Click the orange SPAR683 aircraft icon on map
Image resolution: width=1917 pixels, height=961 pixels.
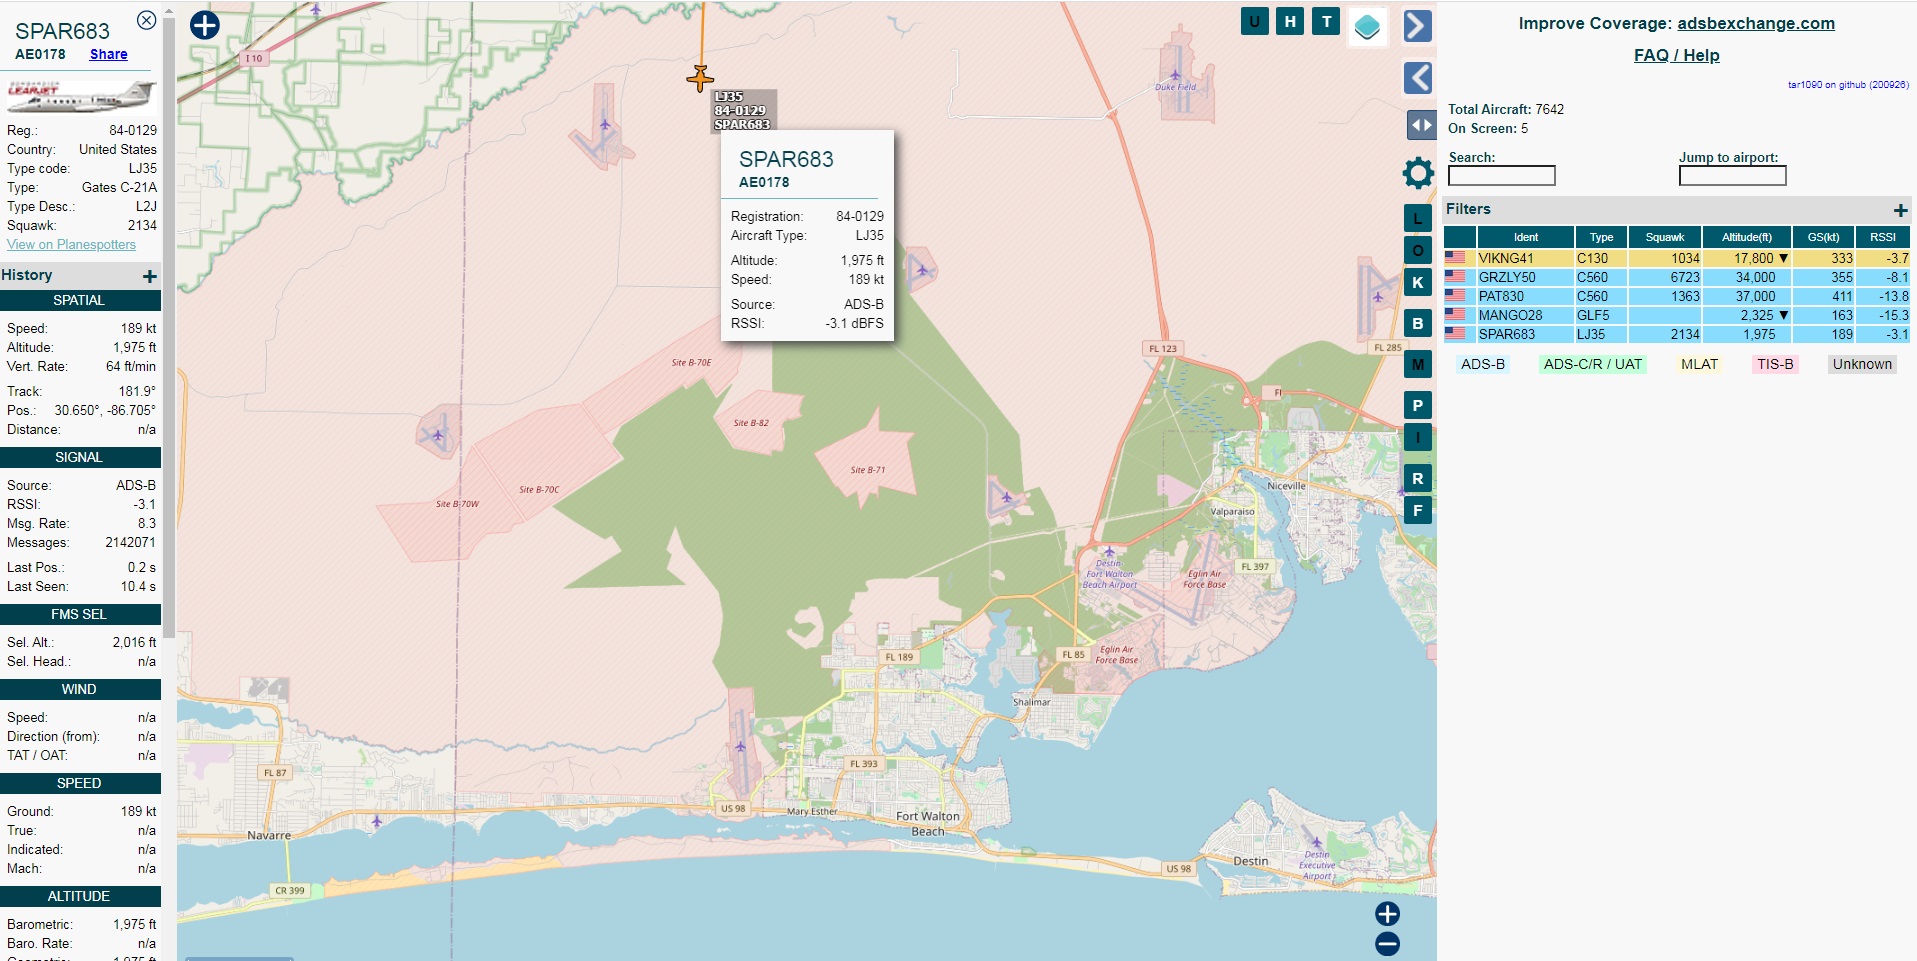pyautogui.click(x=700, y=78)
